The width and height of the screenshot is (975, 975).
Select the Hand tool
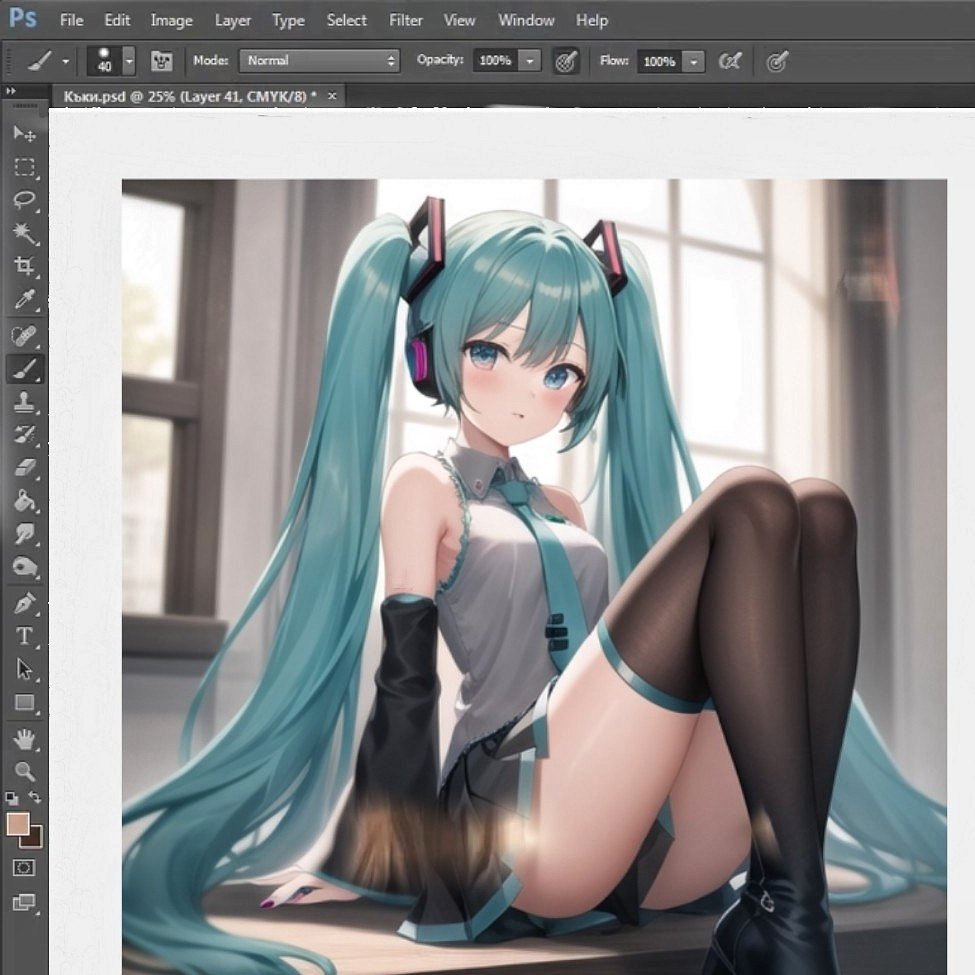tap(25, 739)
